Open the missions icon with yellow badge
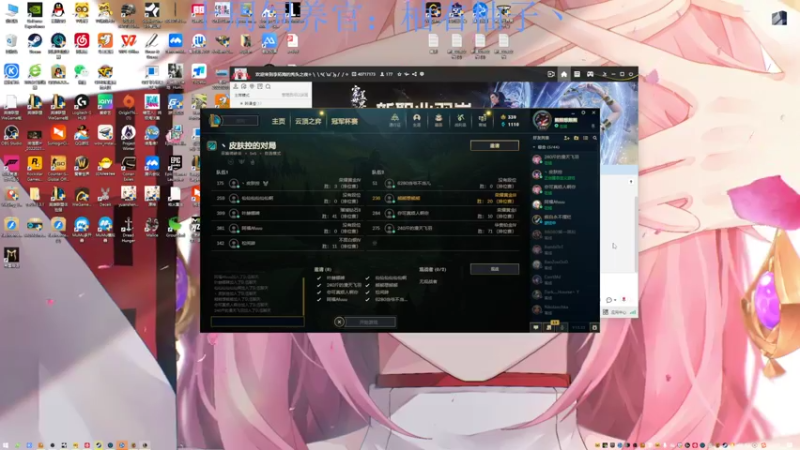 coord(550,327)
